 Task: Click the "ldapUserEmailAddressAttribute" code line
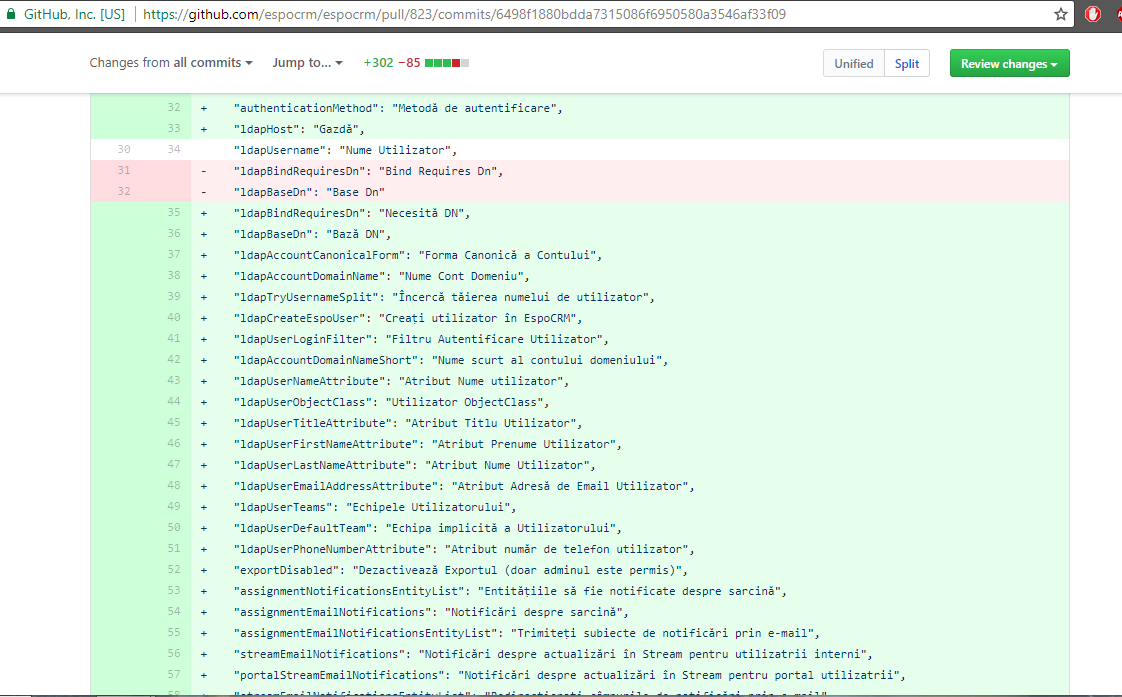[464, 486]
